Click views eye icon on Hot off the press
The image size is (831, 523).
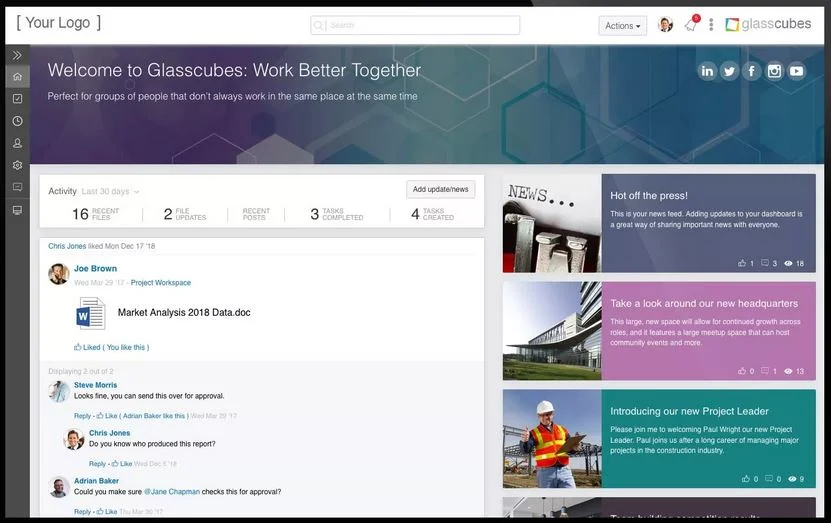point(788,263)
